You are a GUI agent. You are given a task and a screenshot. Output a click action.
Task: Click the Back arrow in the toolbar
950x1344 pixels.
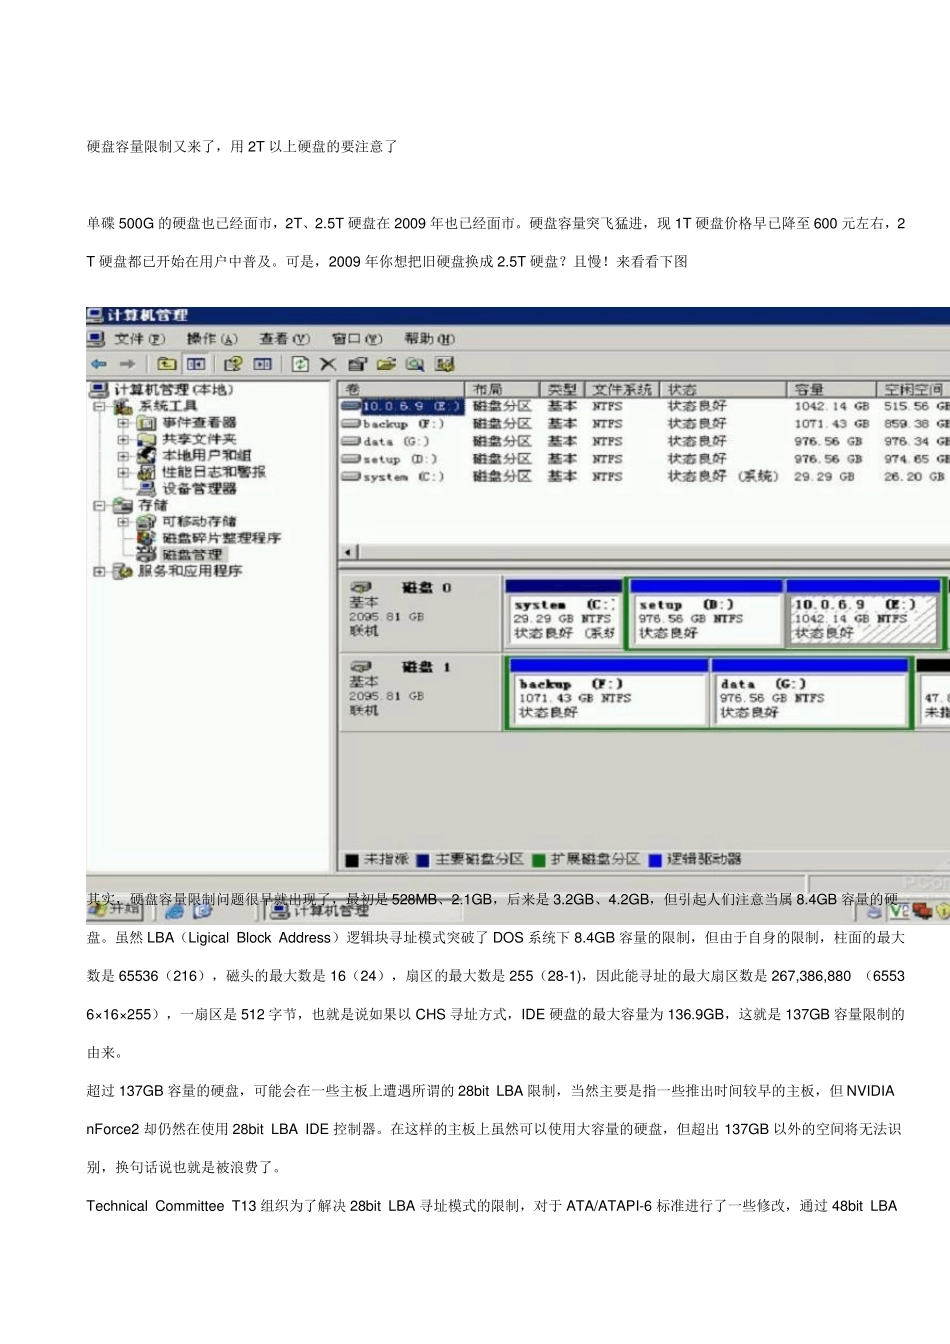[x=98, y=364]
